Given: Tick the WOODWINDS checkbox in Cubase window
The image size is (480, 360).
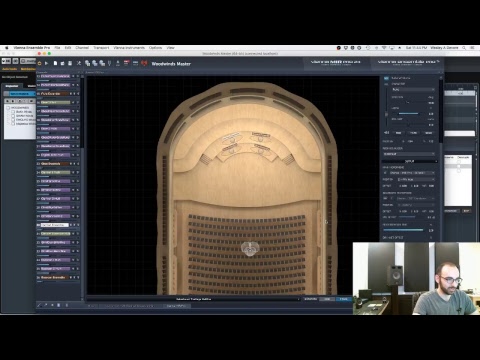Looking at the screenshot, I should [x=8, y=108].
